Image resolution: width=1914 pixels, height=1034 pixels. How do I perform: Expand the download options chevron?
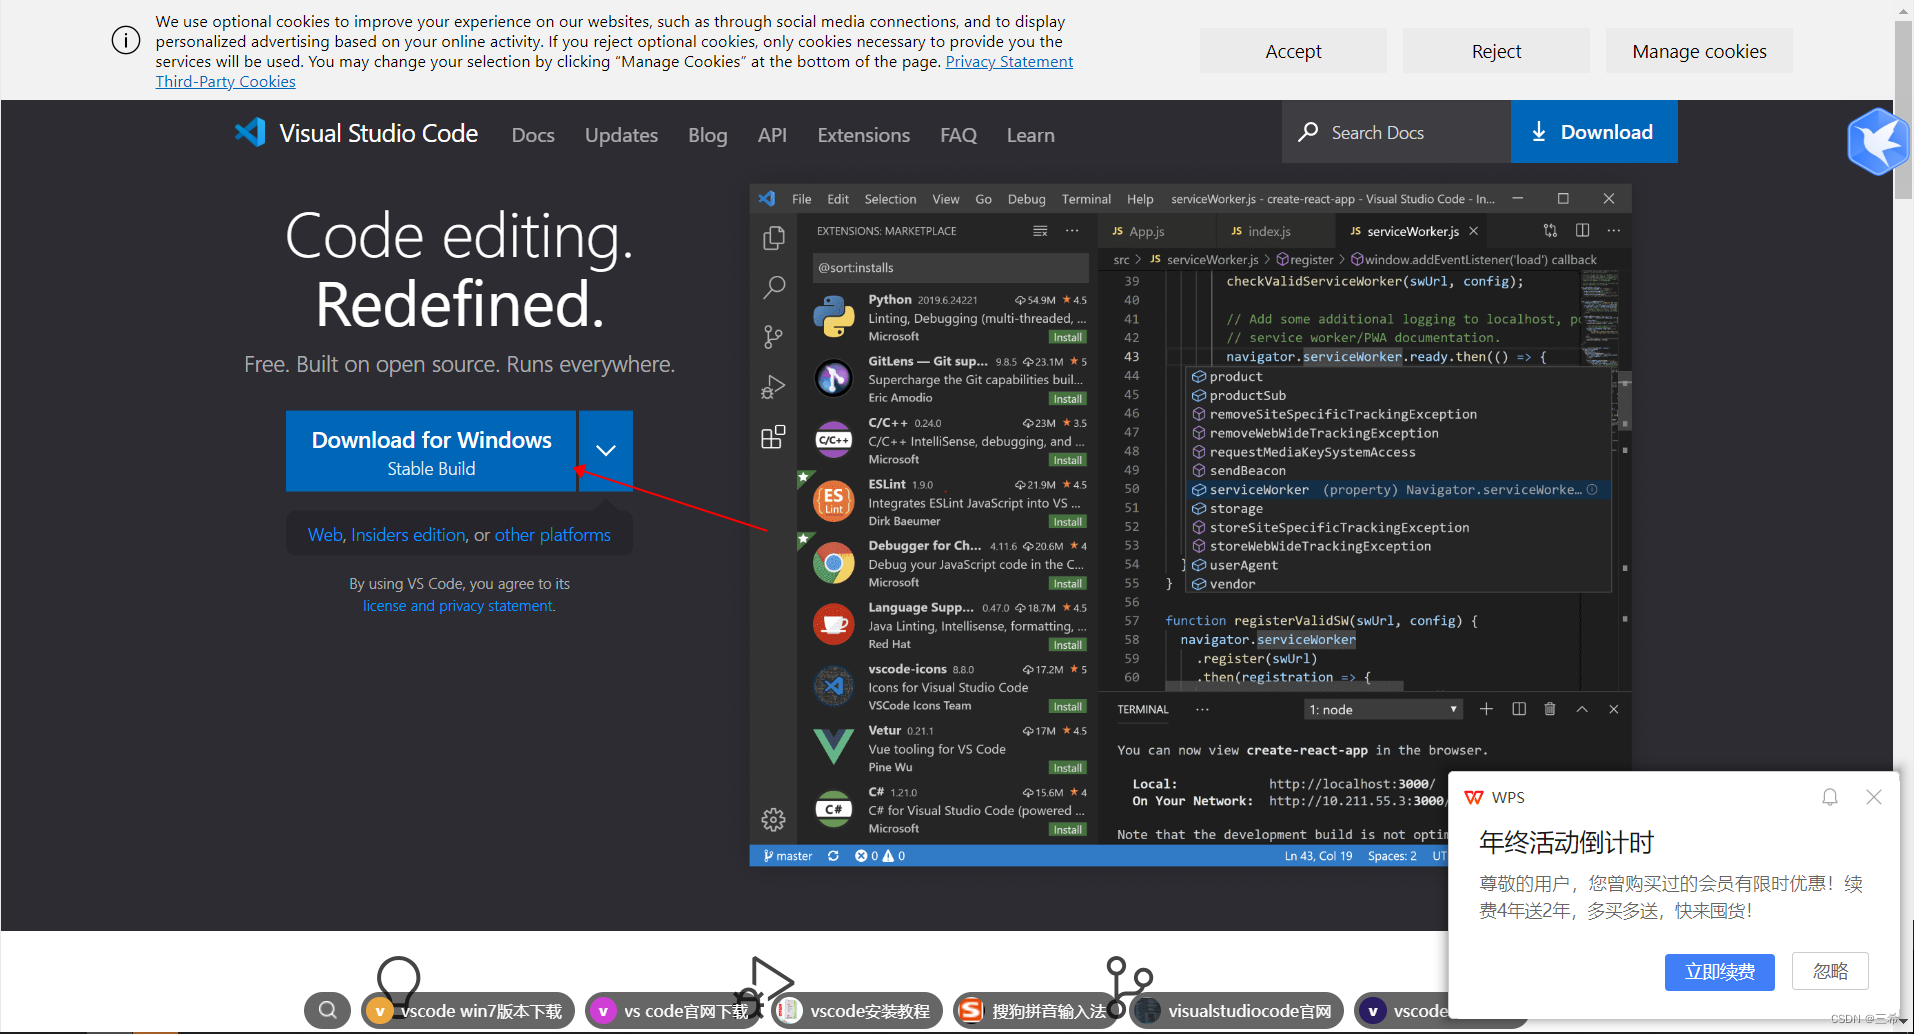[606, 451]
